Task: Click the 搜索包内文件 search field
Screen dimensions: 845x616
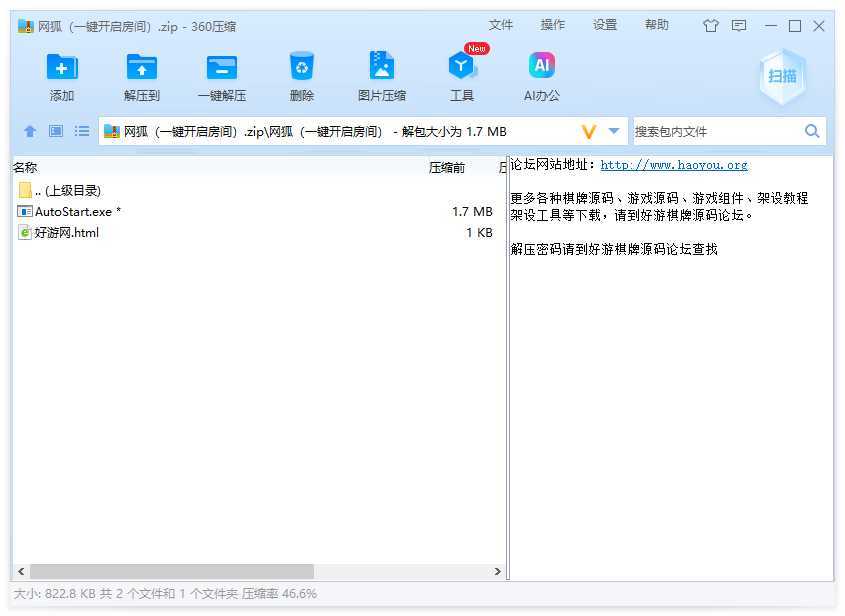Action: point(715,131)
